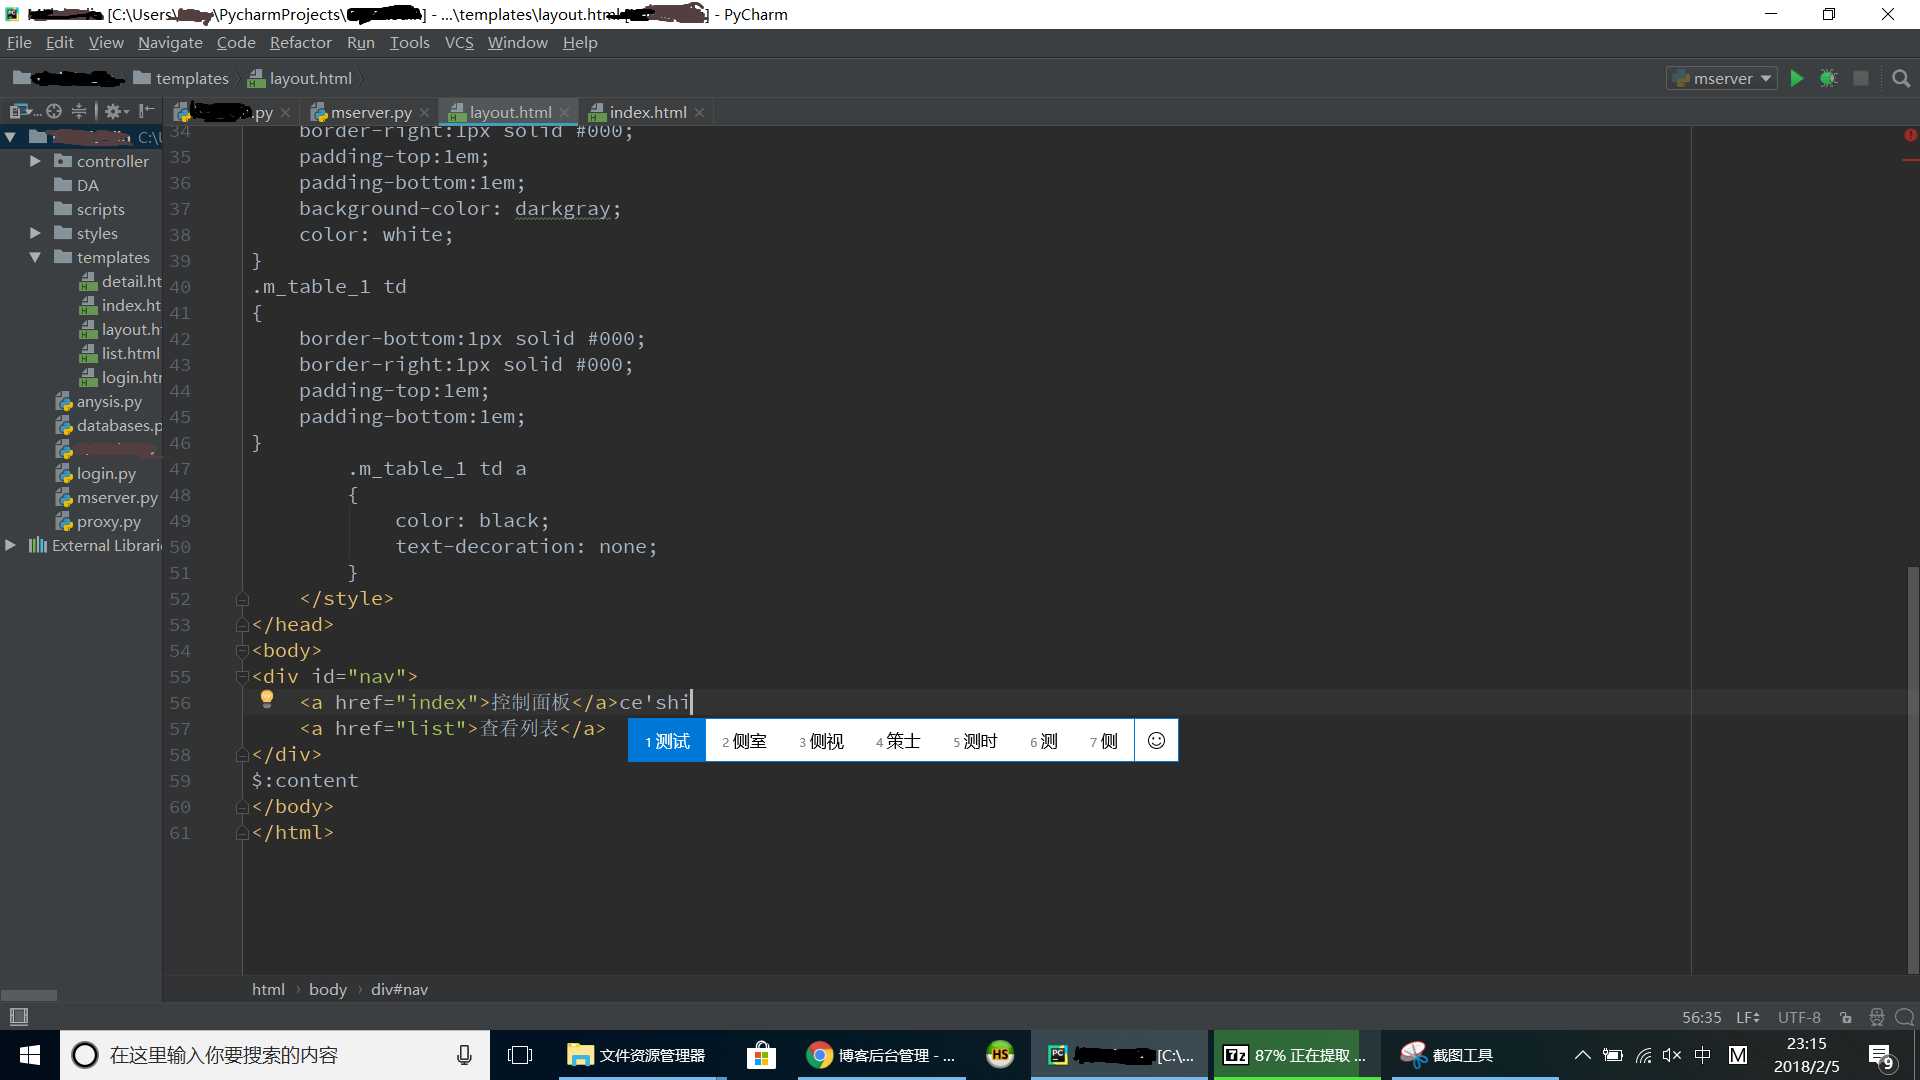Fold the div block on line 55
The width and height of the screenshot is (1920, 1080).
coord(242,677)
